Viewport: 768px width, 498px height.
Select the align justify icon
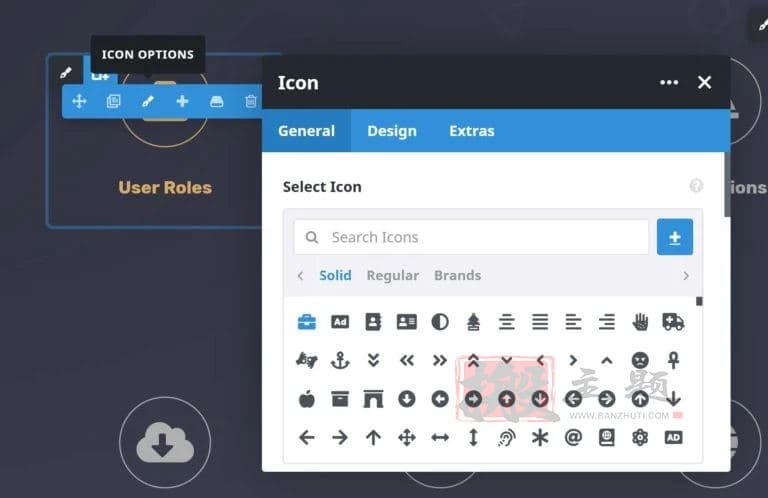[540, 322]
